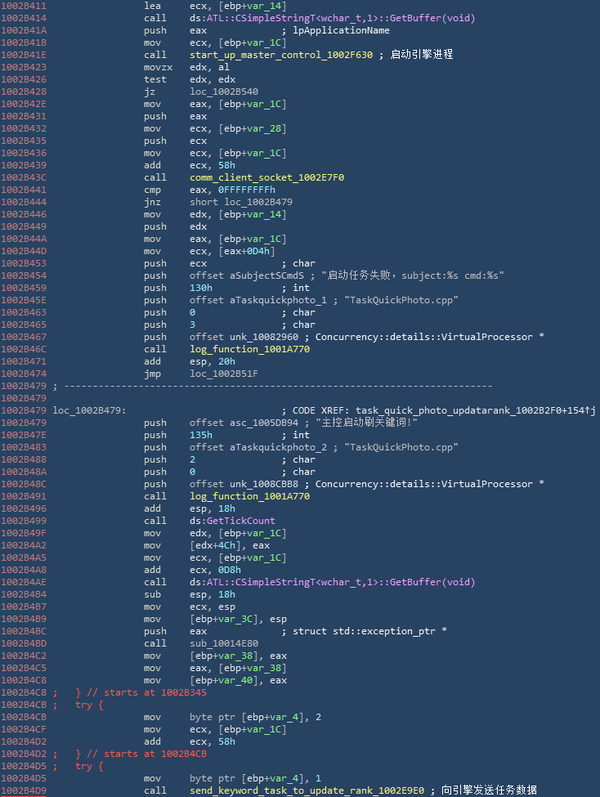Click mov [ebp+var_40], eax instruction
This screenshot has width=600, height=797.
pyautogui.click(x=215, y=680)
